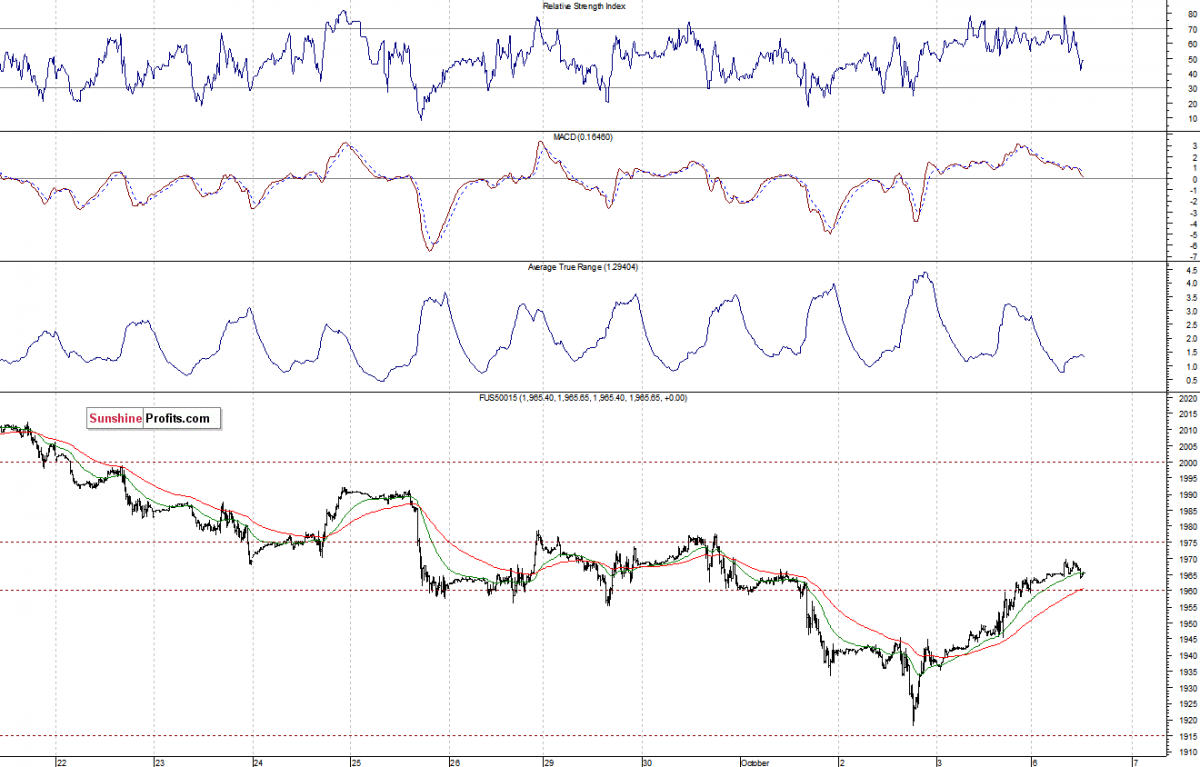Click the 2000 label on the price axis
This screenshot has height=767, width=1200.
1188,463
